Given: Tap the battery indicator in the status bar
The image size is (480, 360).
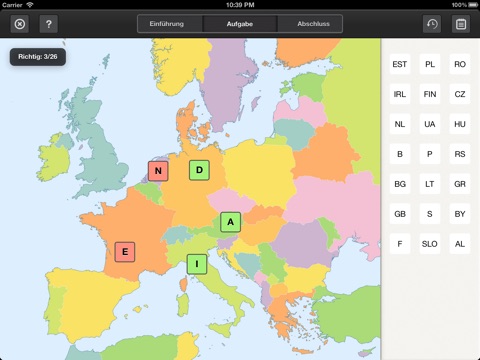Looking at the screenshot, I should [x=473, y=5].
